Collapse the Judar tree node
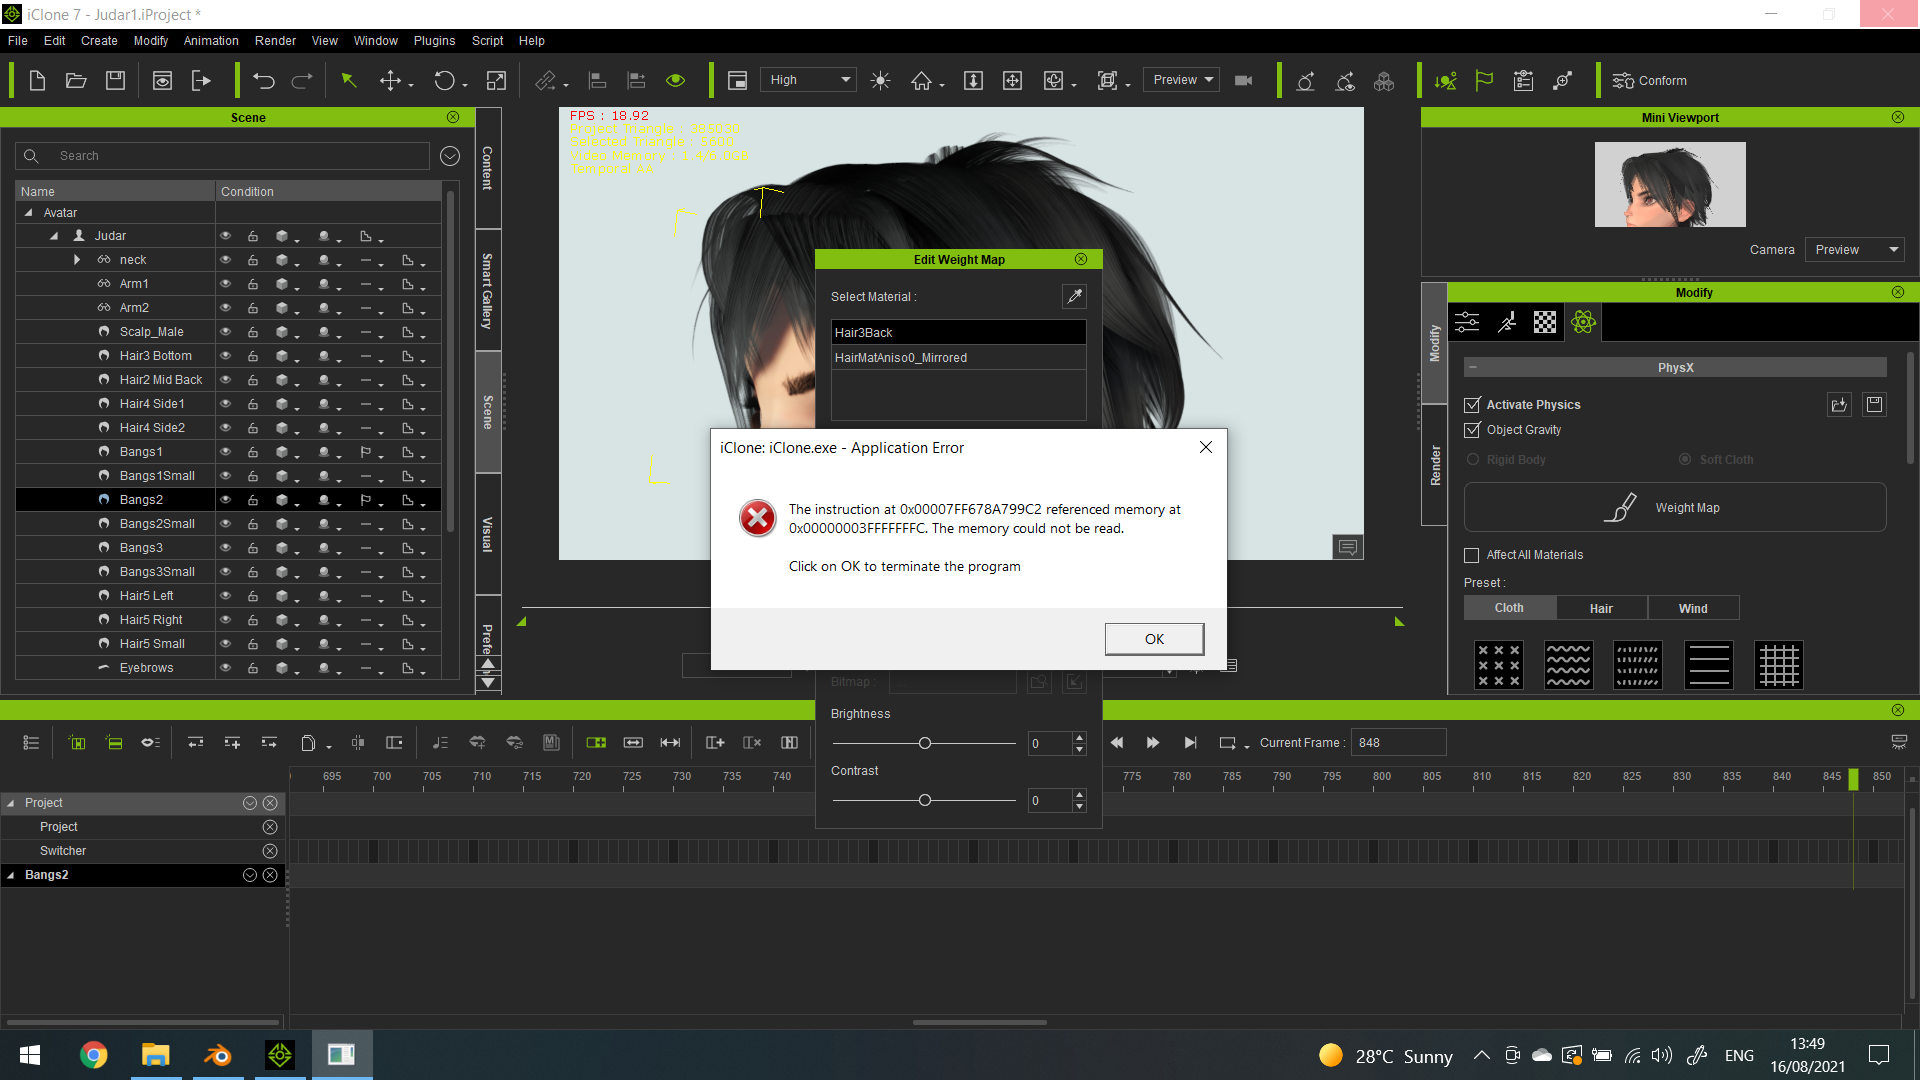Screen dimensions: 1920x1080 point(54,236)
